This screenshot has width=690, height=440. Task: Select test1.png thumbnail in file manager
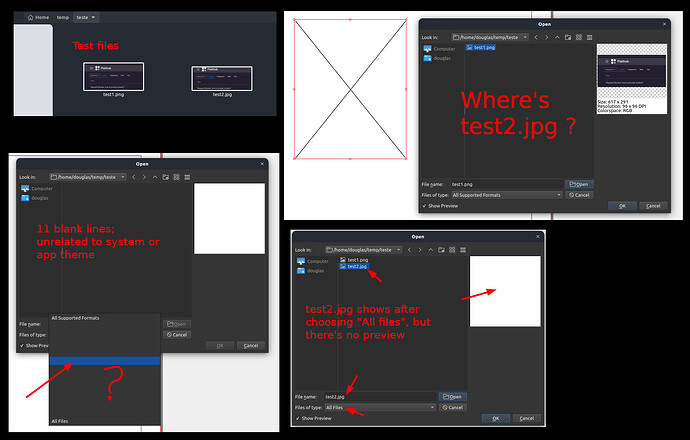coord(114,79)
